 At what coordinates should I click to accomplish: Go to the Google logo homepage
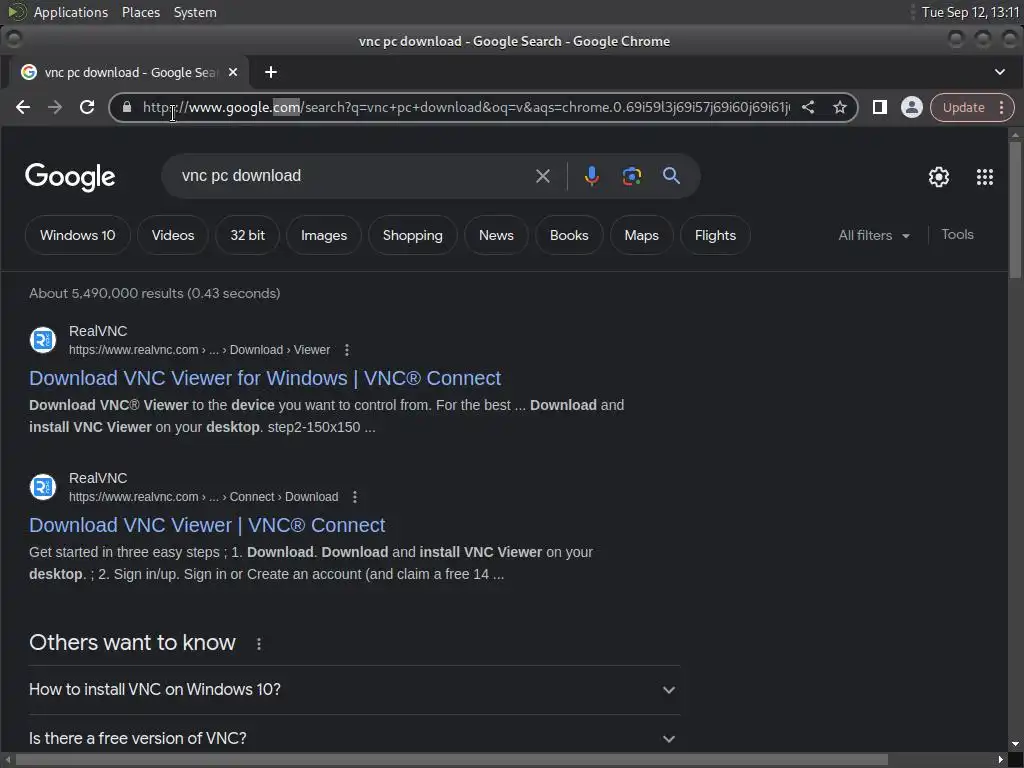click(70, 177)
